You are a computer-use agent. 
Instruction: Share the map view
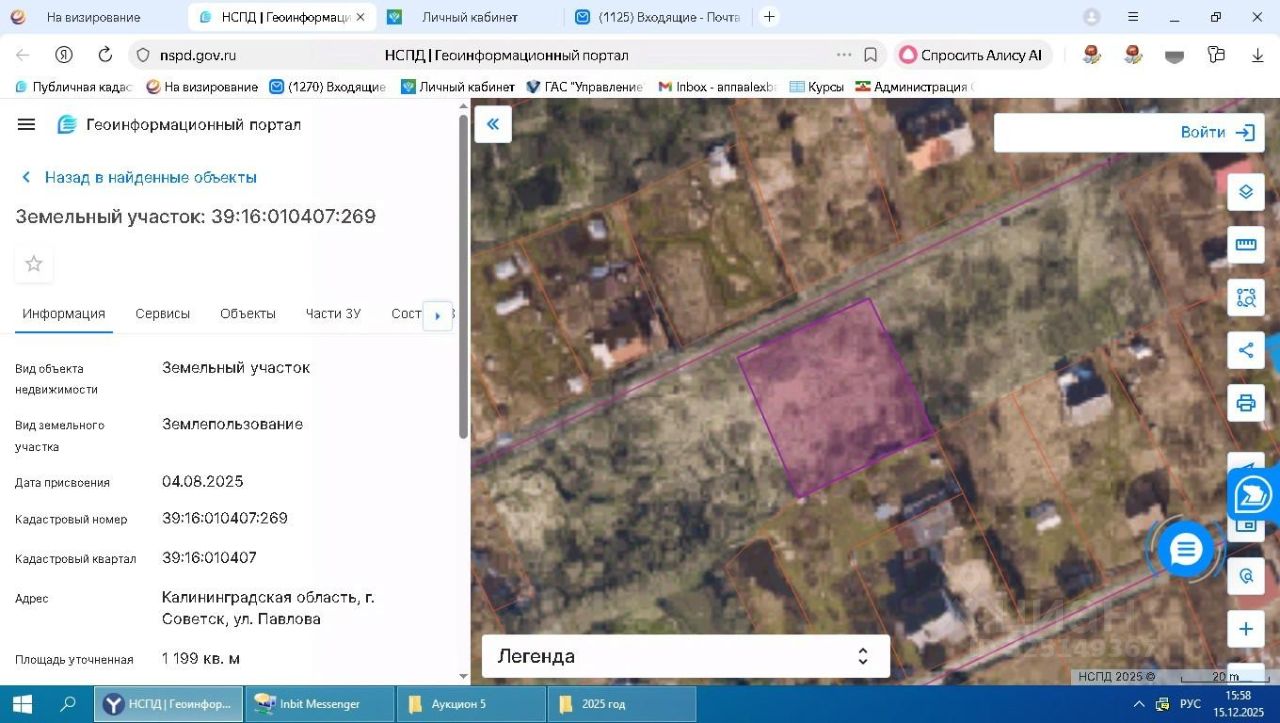click(1246, 350)
